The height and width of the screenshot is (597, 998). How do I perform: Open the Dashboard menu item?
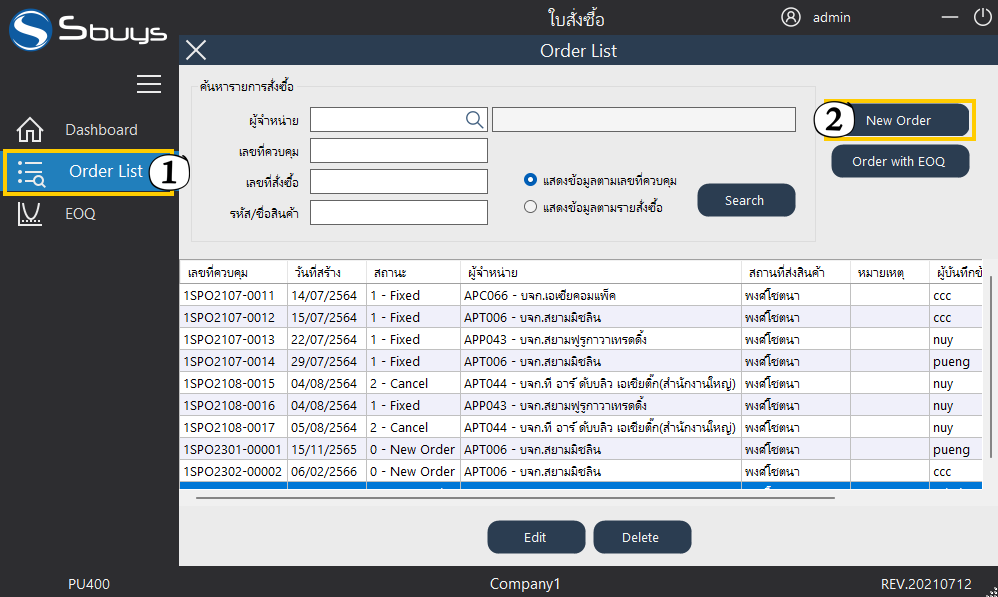pyautogui.click(x=101, y=130)
